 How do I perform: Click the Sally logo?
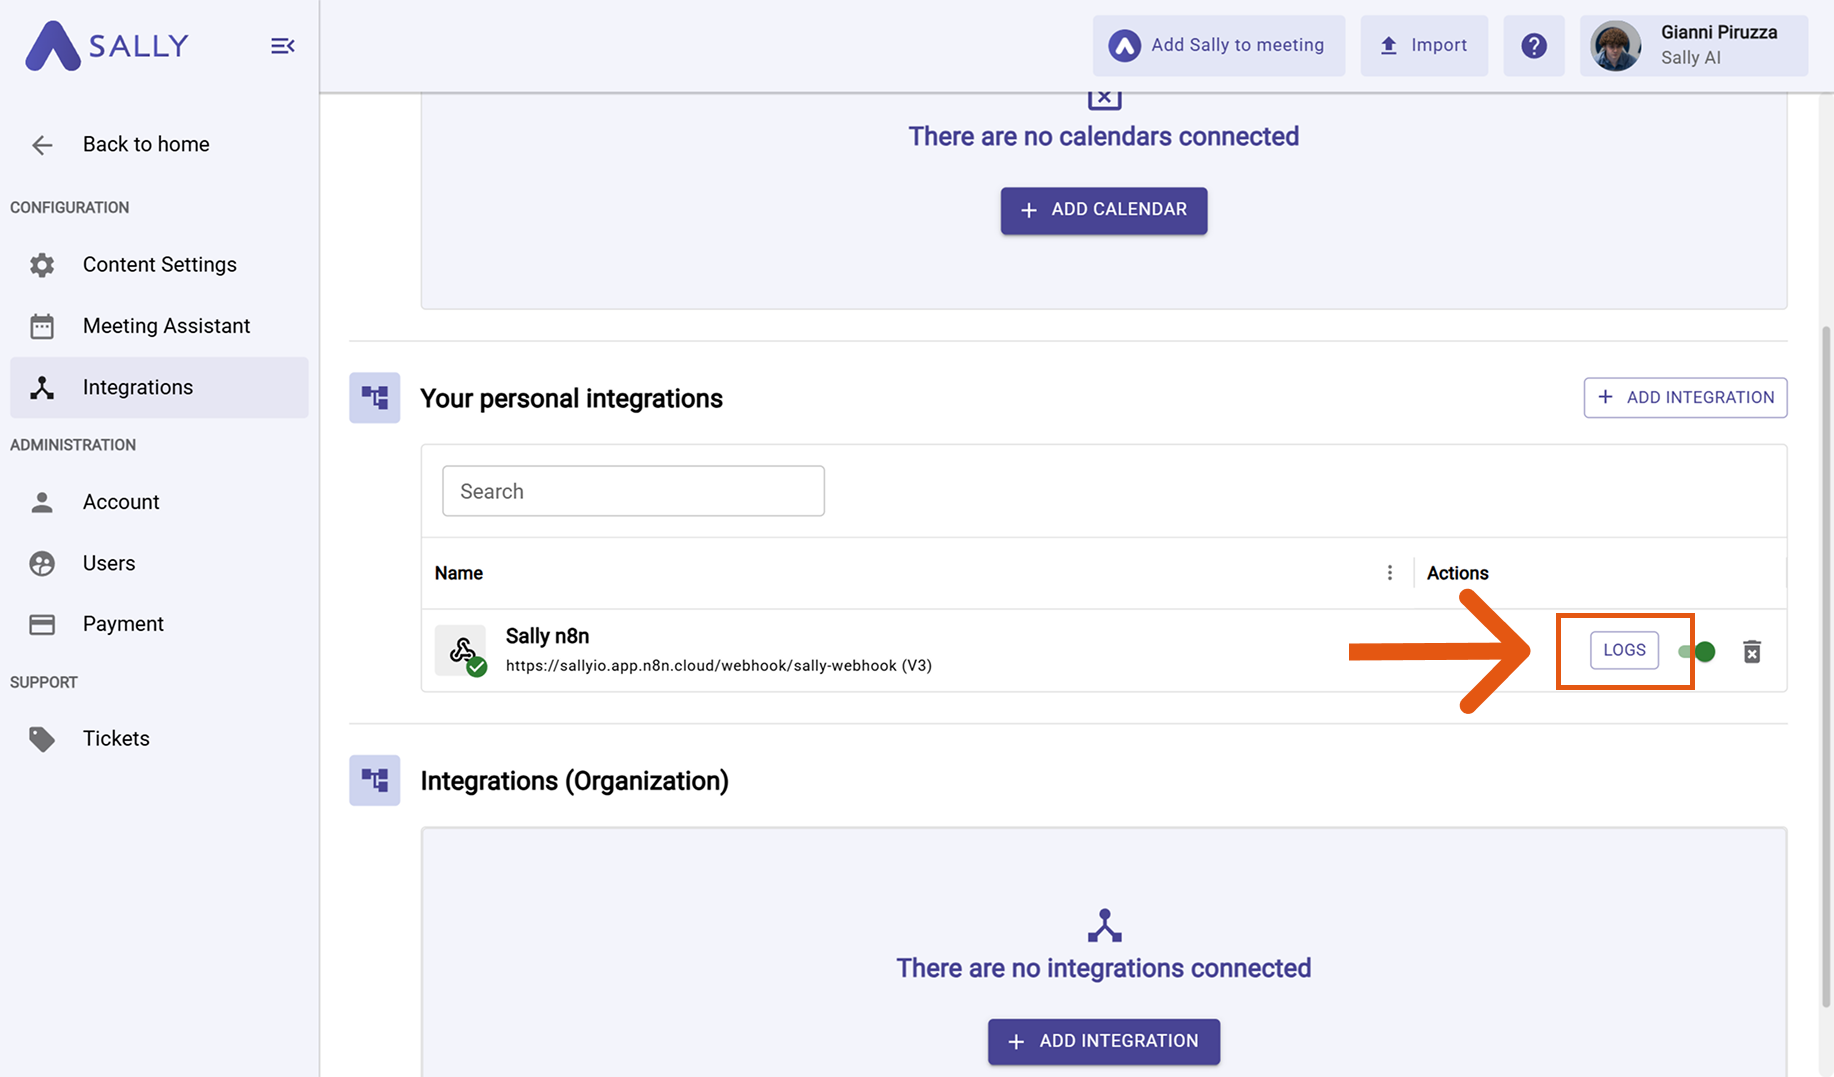(107, 46)
